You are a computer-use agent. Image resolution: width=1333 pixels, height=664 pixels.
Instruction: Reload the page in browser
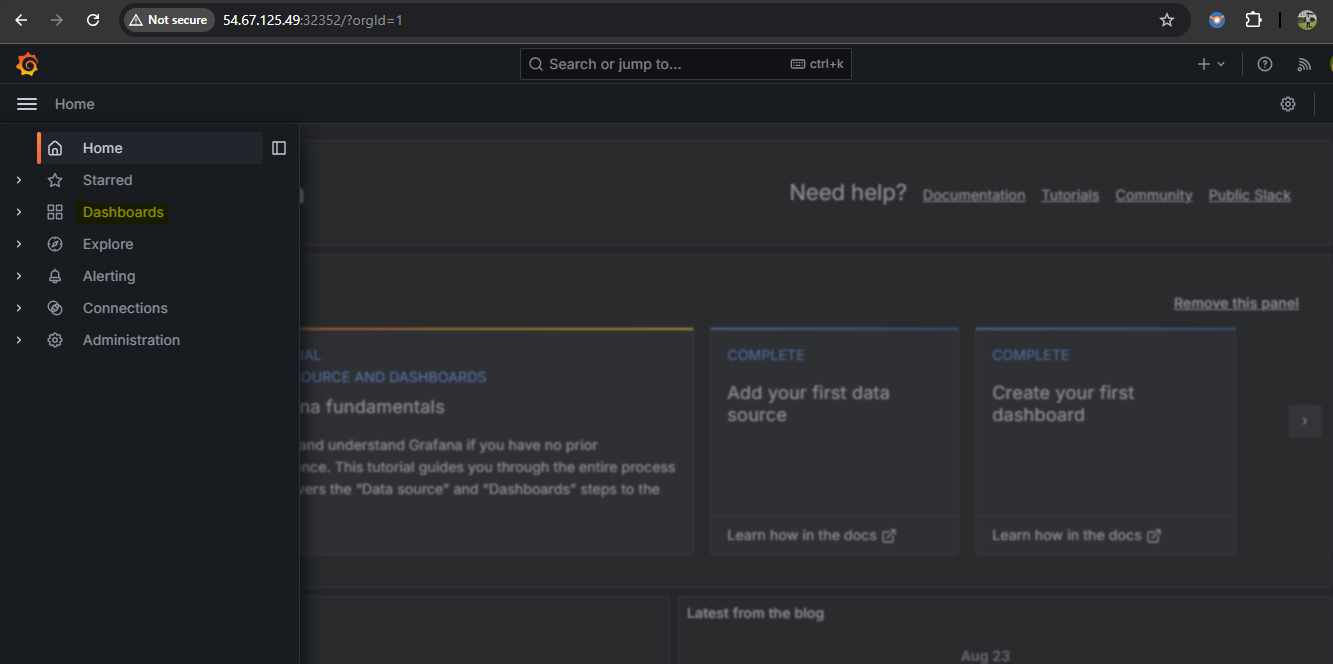[x=93, y=20]
